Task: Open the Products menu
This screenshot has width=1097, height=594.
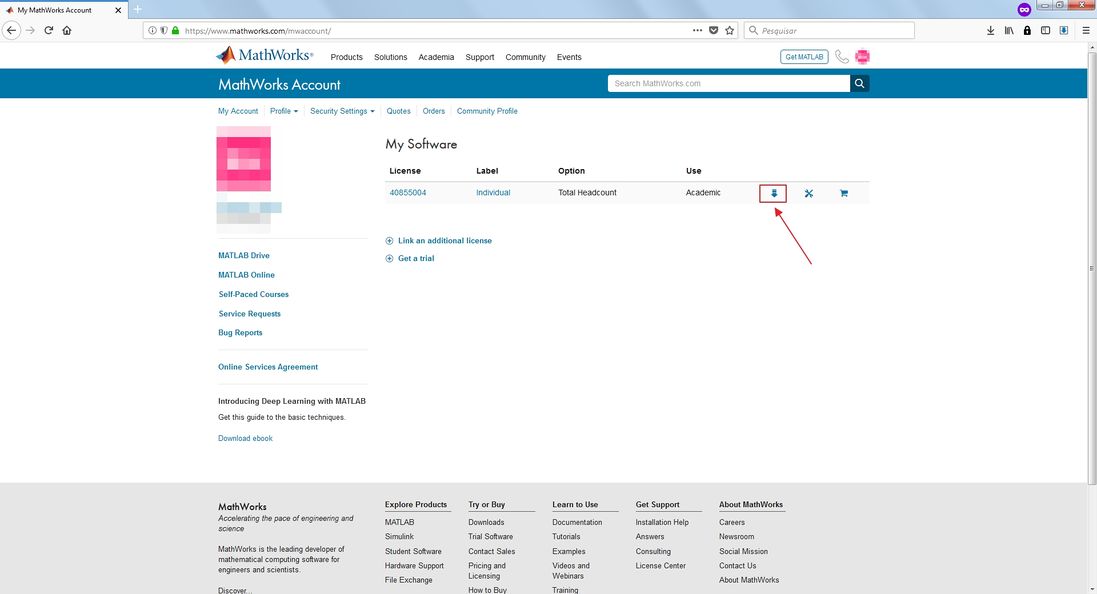Action: tap(346, 57)
